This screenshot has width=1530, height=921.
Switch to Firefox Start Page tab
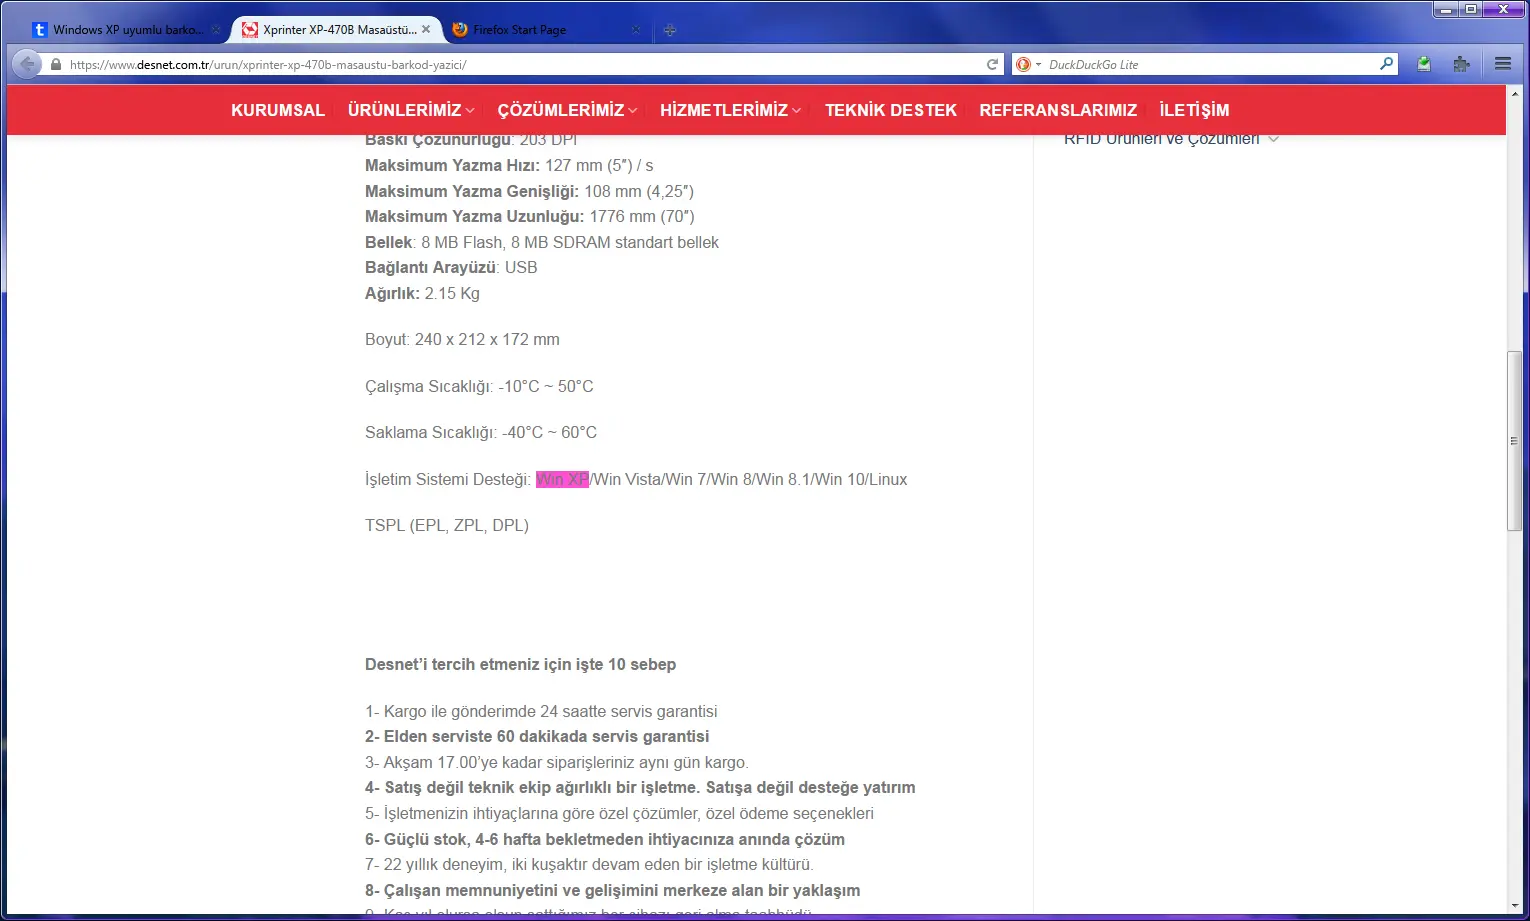pos(545,30)
